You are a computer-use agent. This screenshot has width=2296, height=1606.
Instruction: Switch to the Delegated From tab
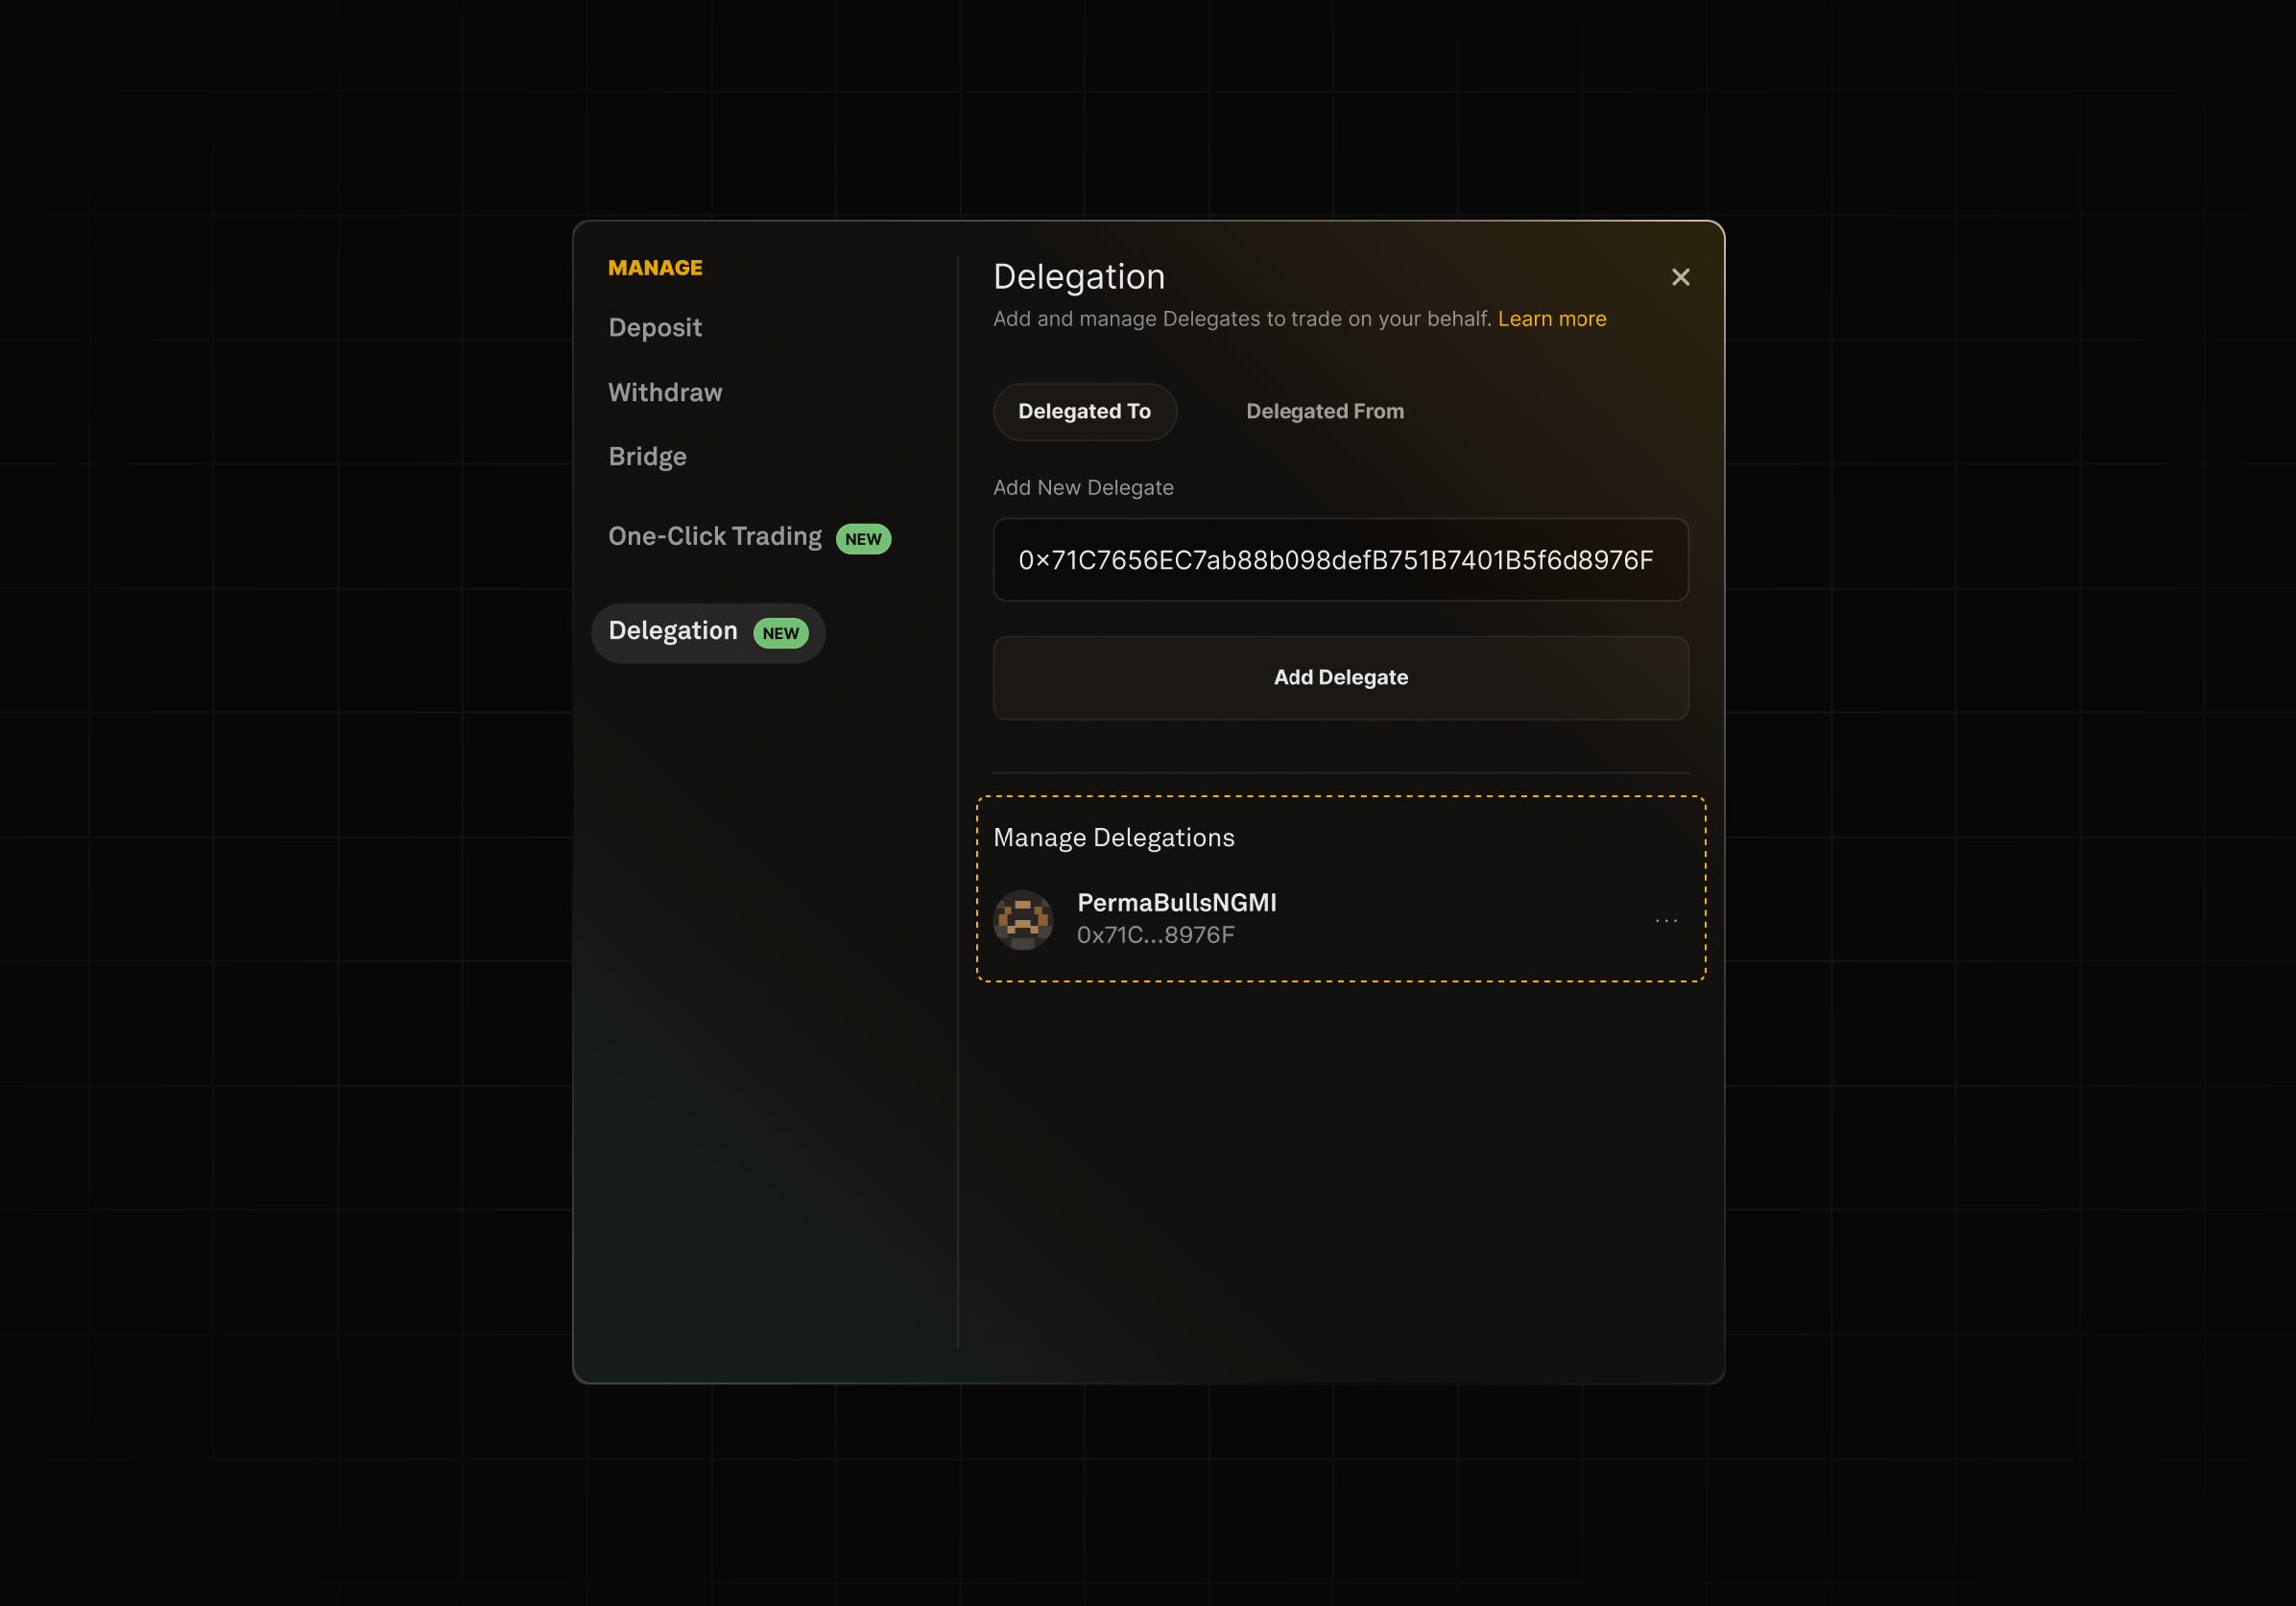tap(1324, 412)
